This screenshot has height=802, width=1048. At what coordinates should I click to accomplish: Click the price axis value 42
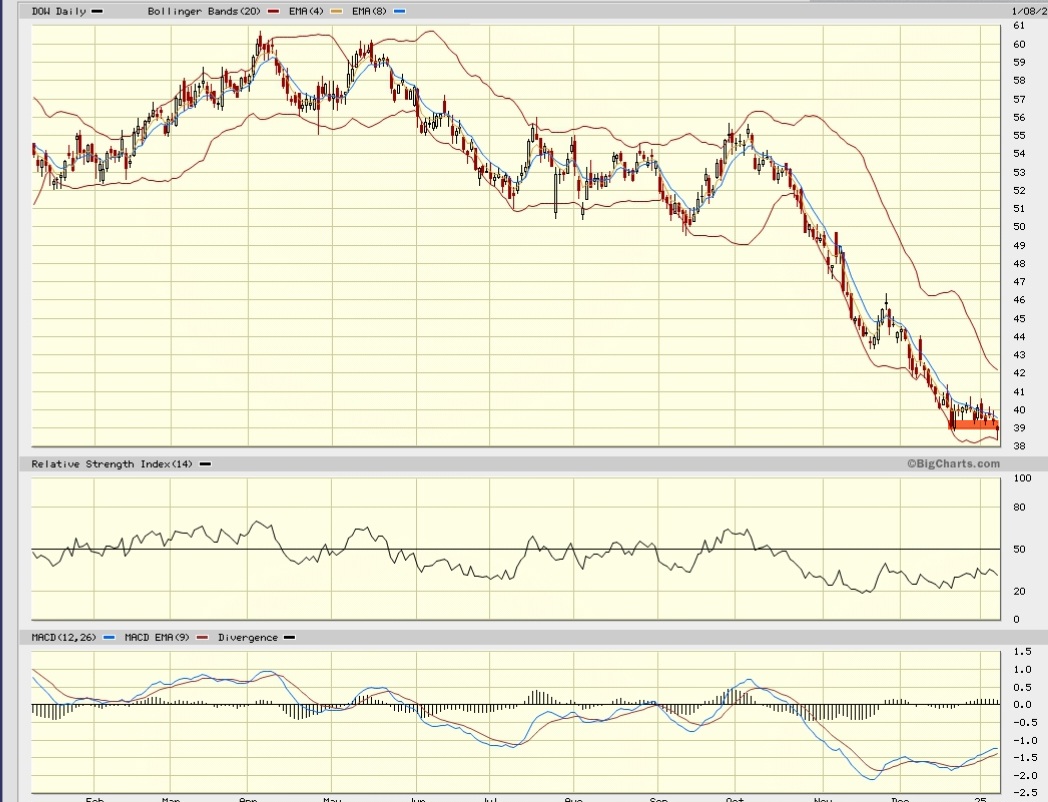(x=1019, y=373)
